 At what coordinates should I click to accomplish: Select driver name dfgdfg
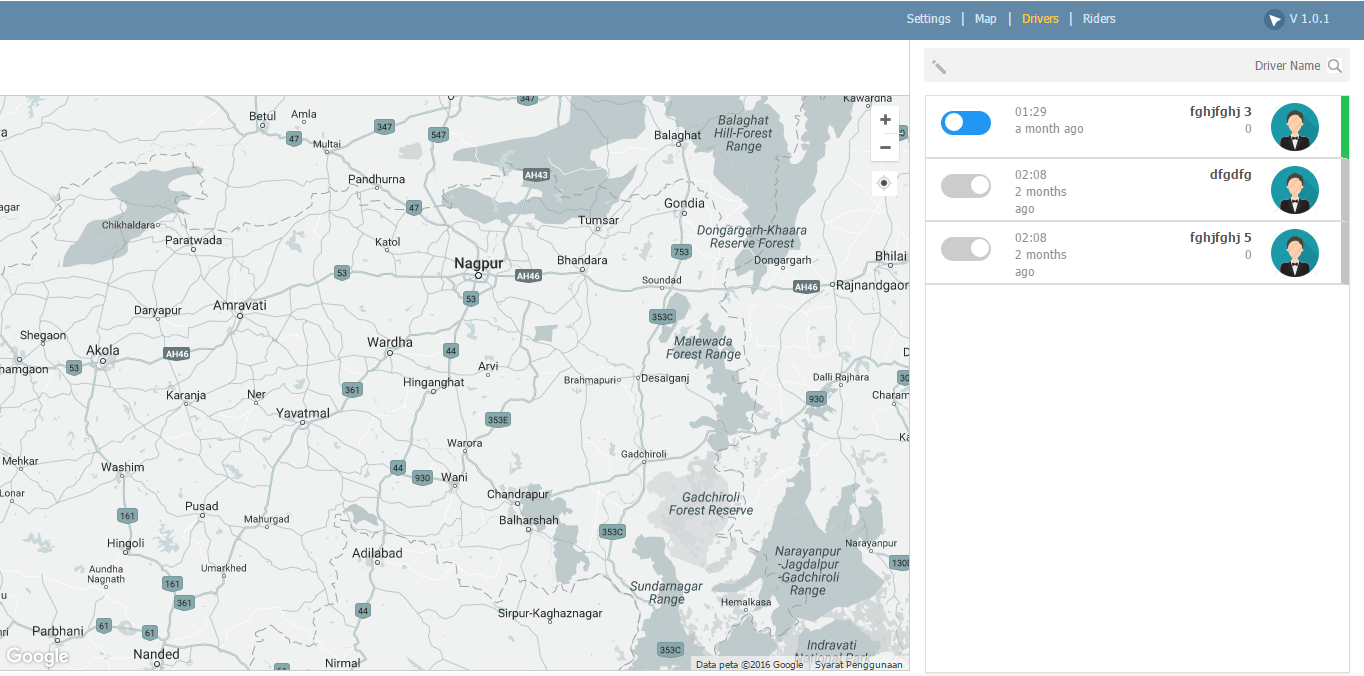click(1230, 174)
